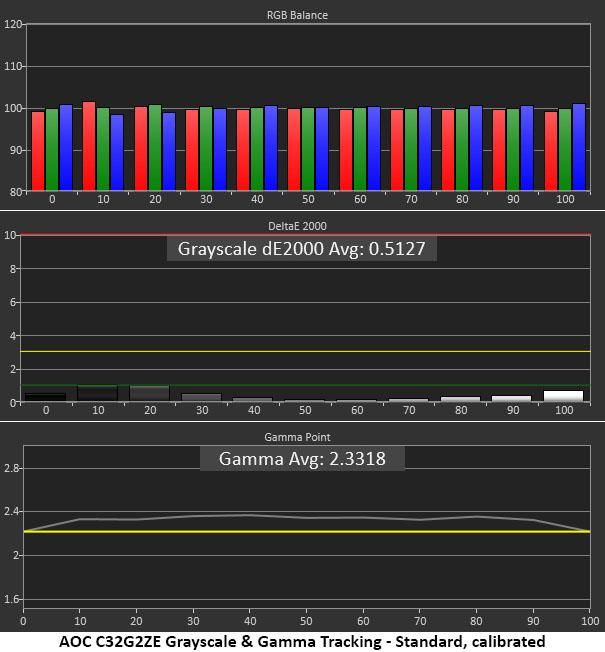Screen dimensions: 605x652
Task: Click the 120 y-axis label in RGB Balance
Action: pyautogui.click(x=12, y=24)
